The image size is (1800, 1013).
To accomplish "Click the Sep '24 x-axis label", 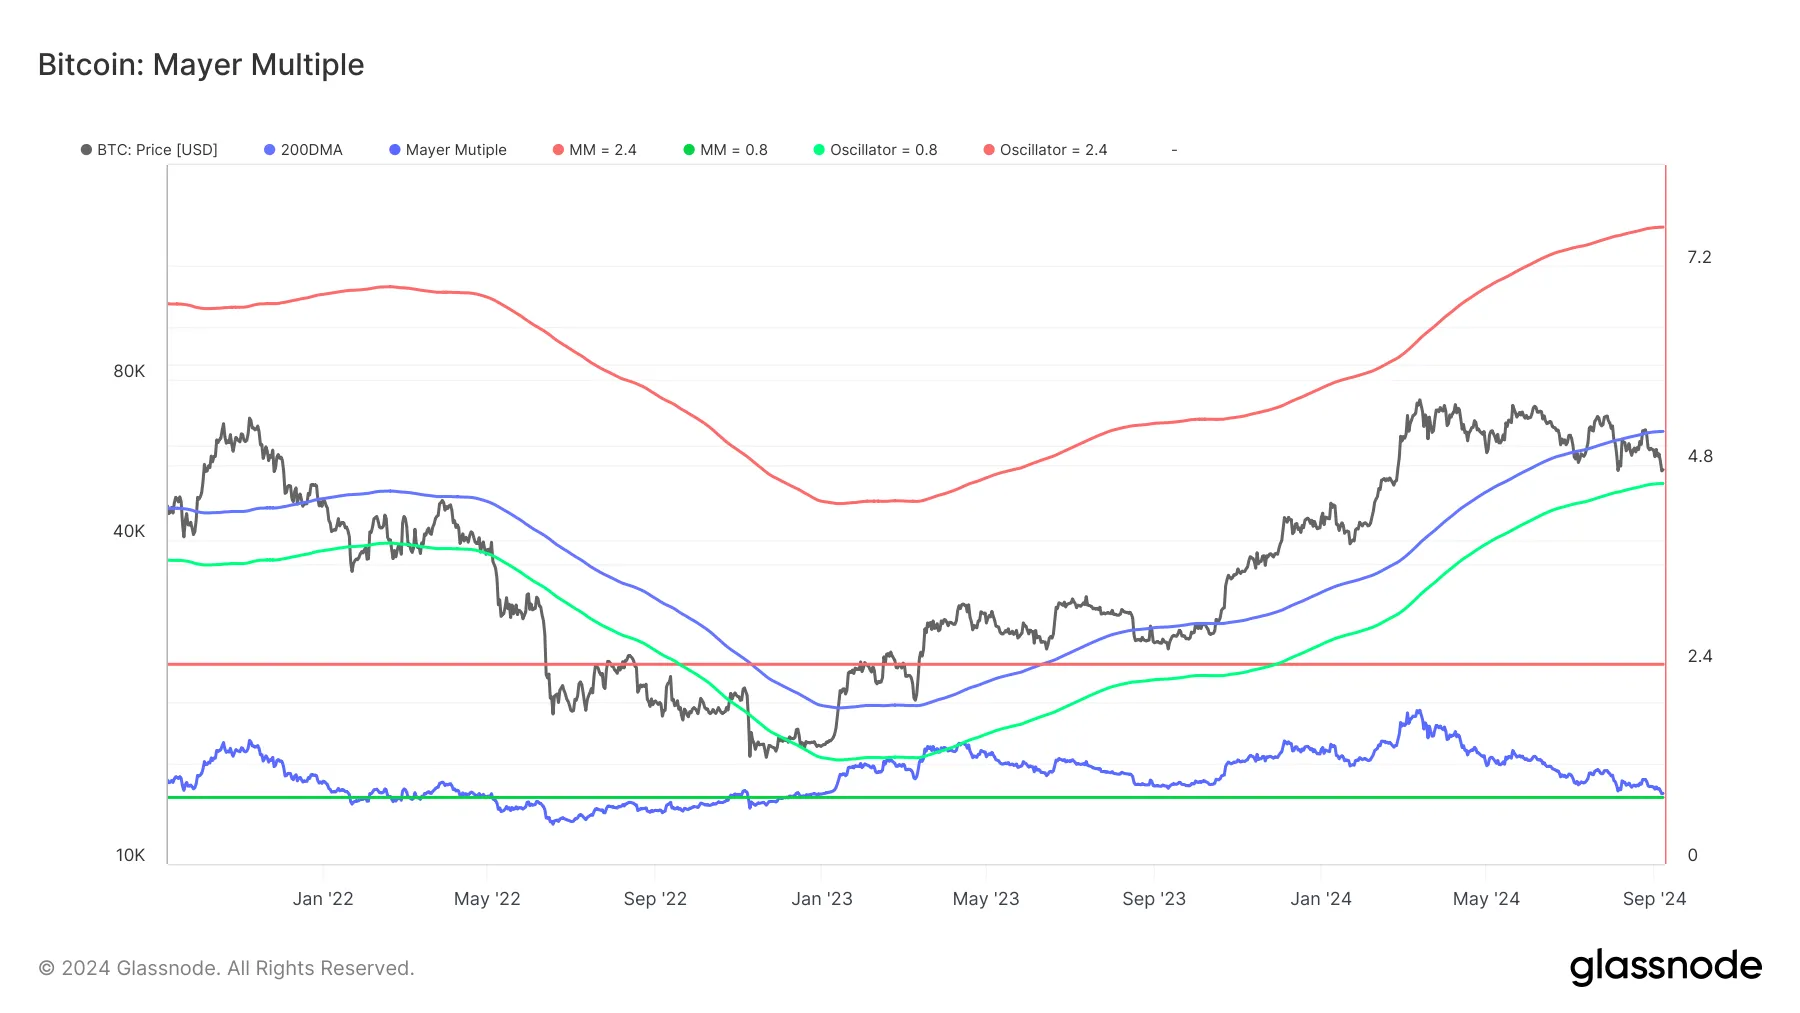I will click(1654, 899).
